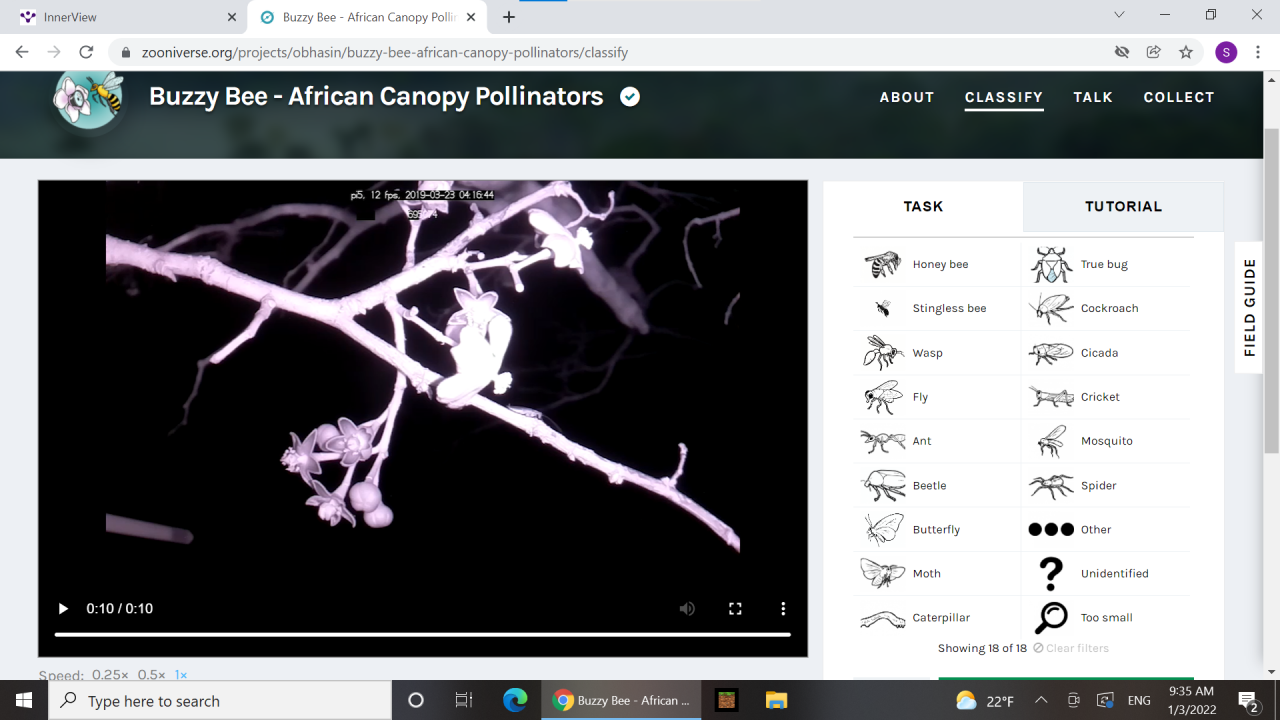Show hidden system tray icons
1280x720 pixels.
point(1041,700)
